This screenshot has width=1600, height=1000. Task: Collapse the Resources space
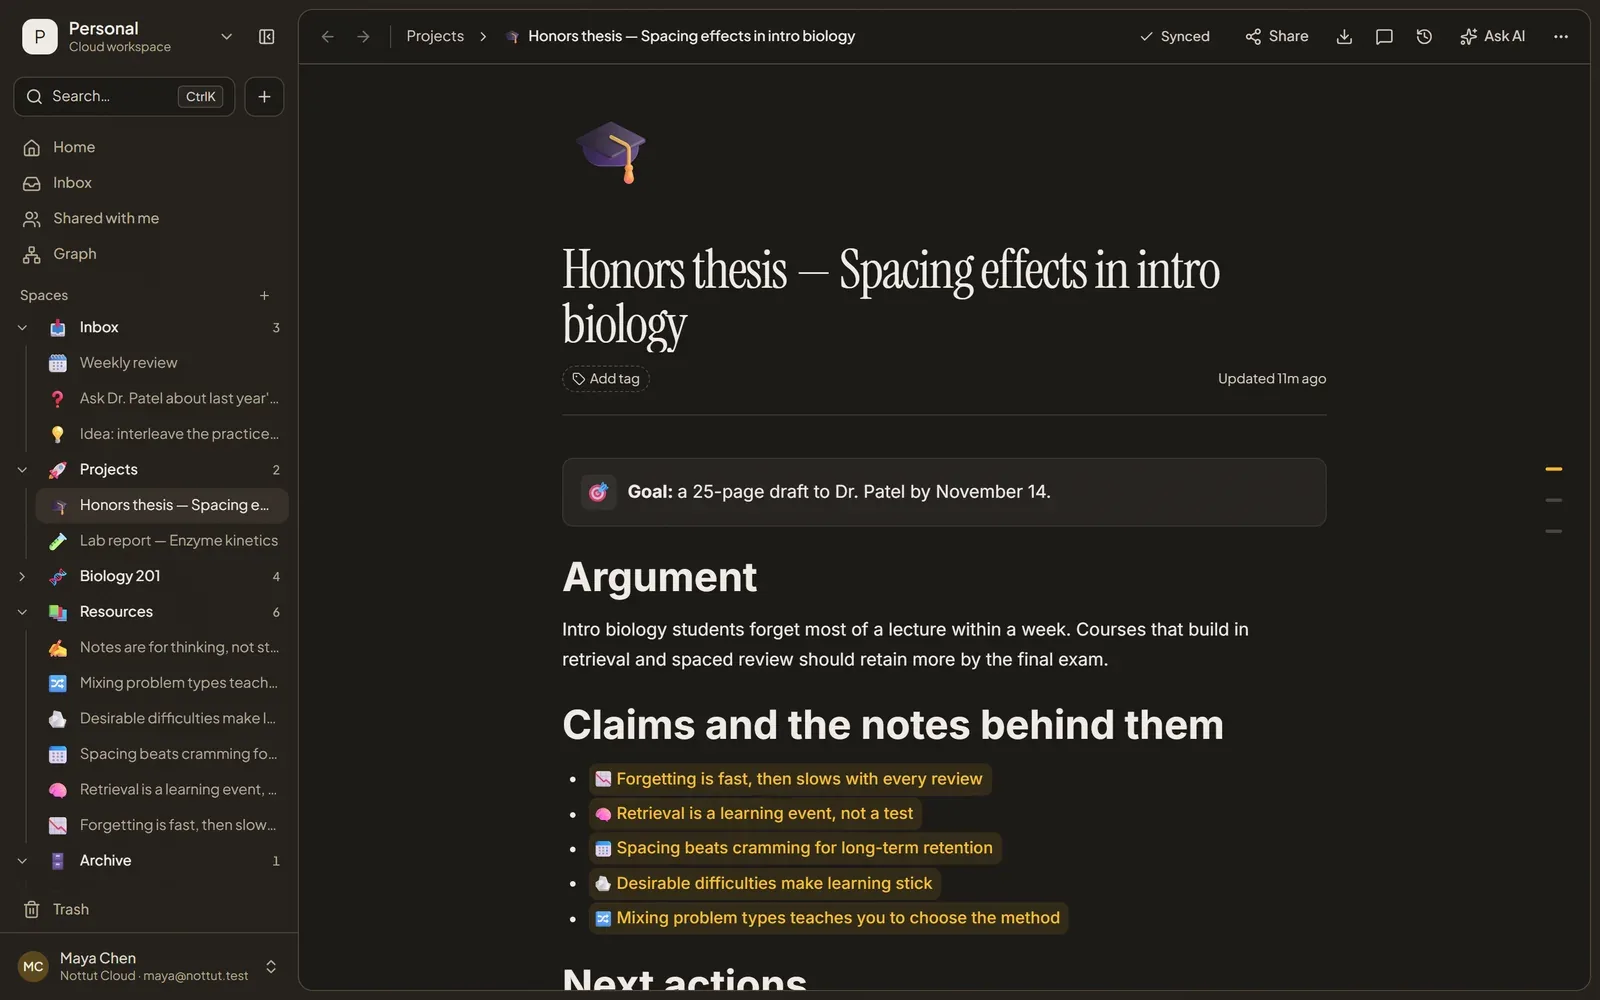point(22,612)
